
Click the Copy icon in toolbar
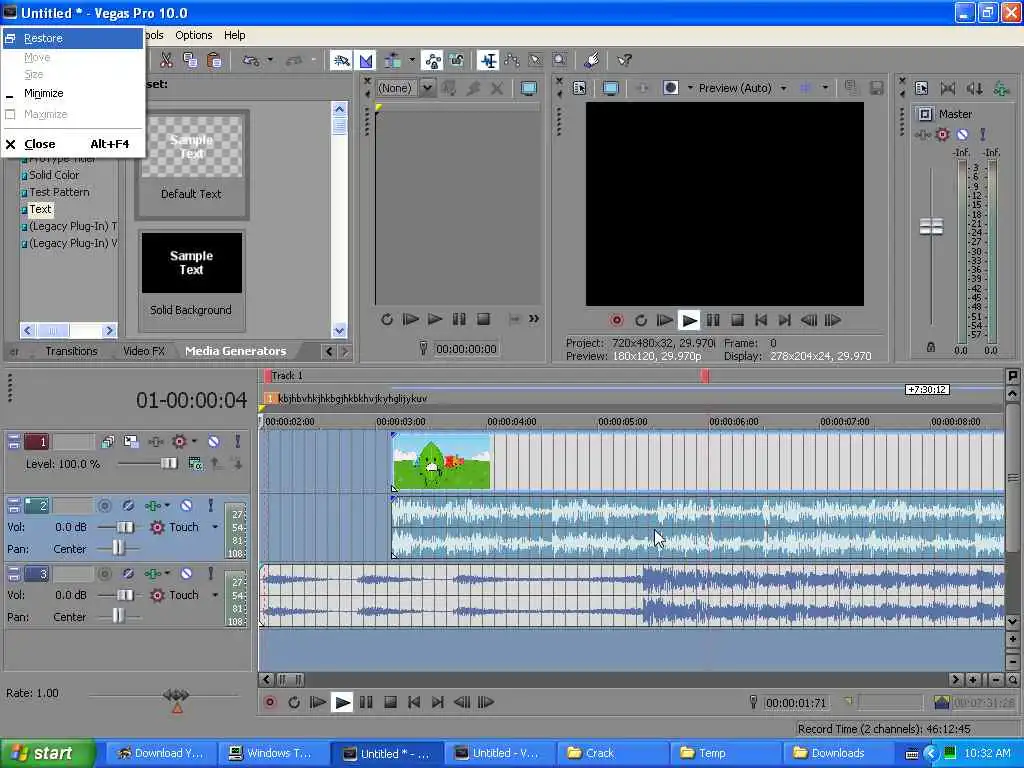(190, 61)
